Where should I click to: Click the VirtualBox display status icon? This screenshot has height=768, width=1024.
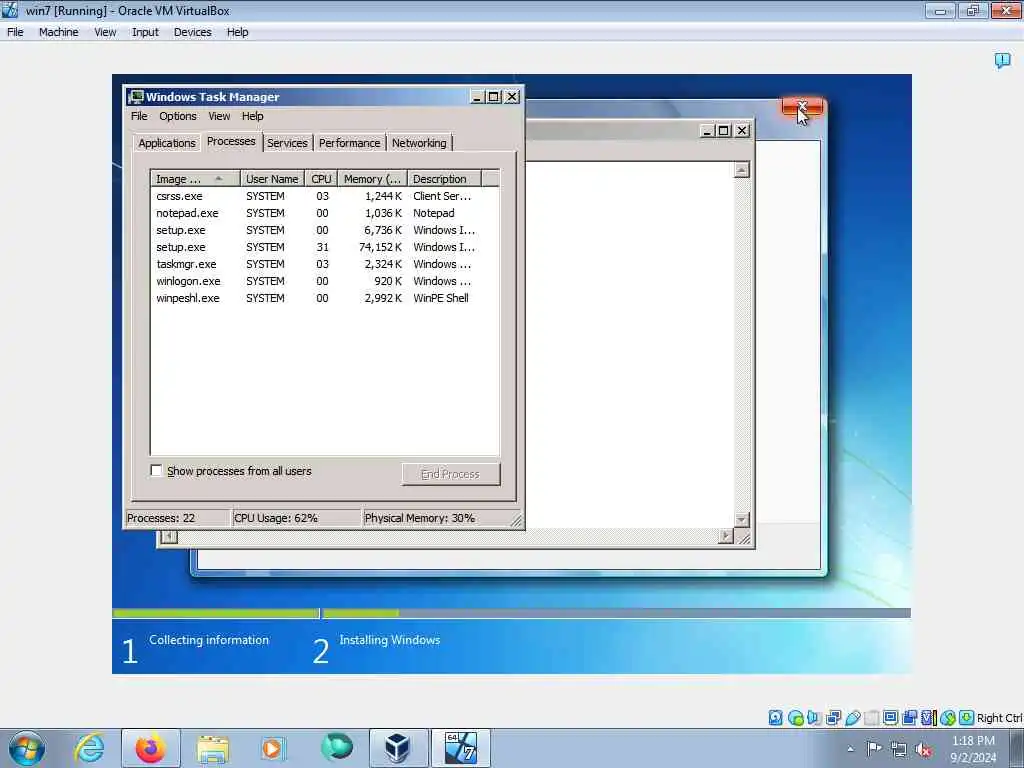pos(890,718)
